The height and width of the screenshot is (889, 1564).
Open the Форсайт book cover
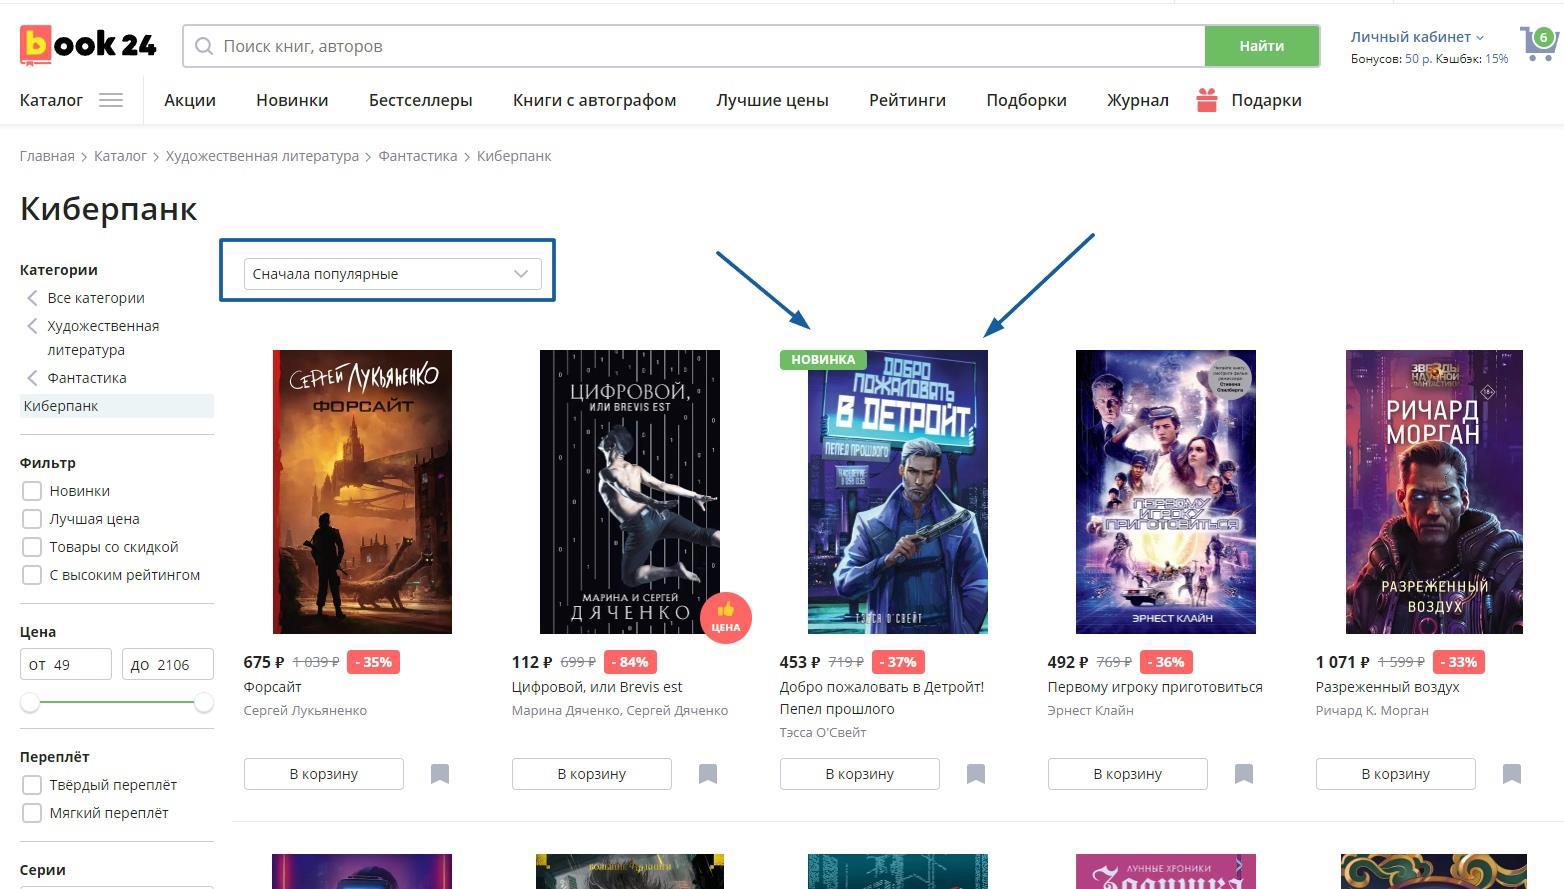(362, 492)
